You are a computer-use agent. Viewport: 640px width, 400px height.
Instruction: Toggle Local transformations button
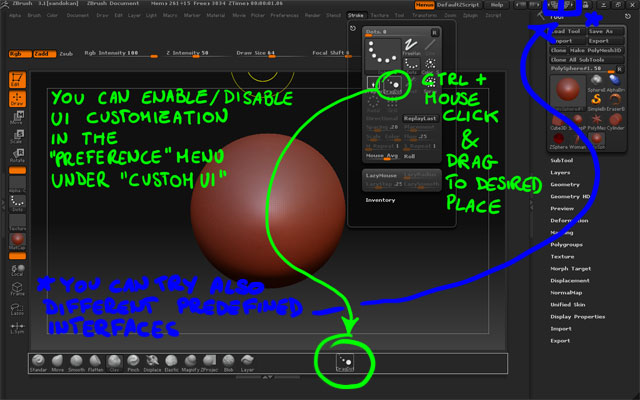tap(18, 270)
